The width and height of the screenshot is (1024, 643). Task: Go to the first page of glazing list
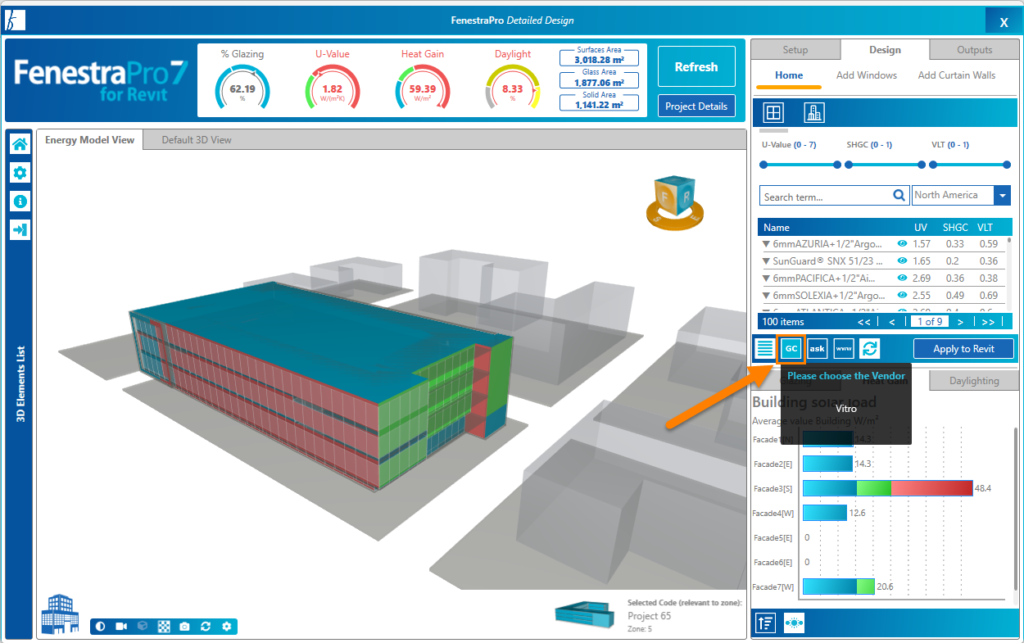(x=864, y=322)
